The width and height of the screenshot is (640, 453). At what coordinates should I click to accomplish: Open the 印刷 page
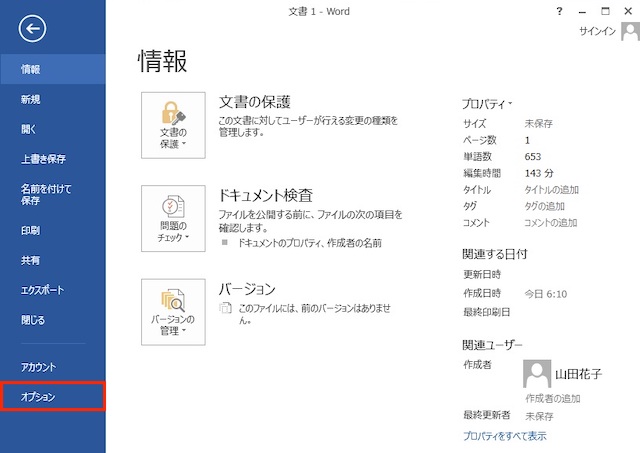pos(53,231)
